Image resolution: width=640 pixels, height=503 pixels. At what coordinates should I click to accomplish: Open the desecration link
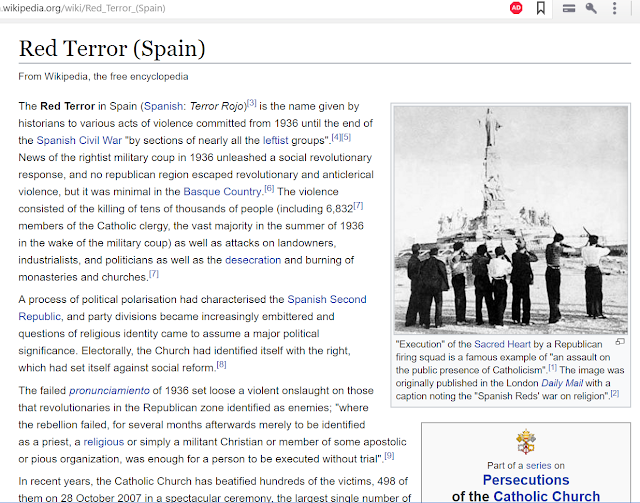coord(253,260)
